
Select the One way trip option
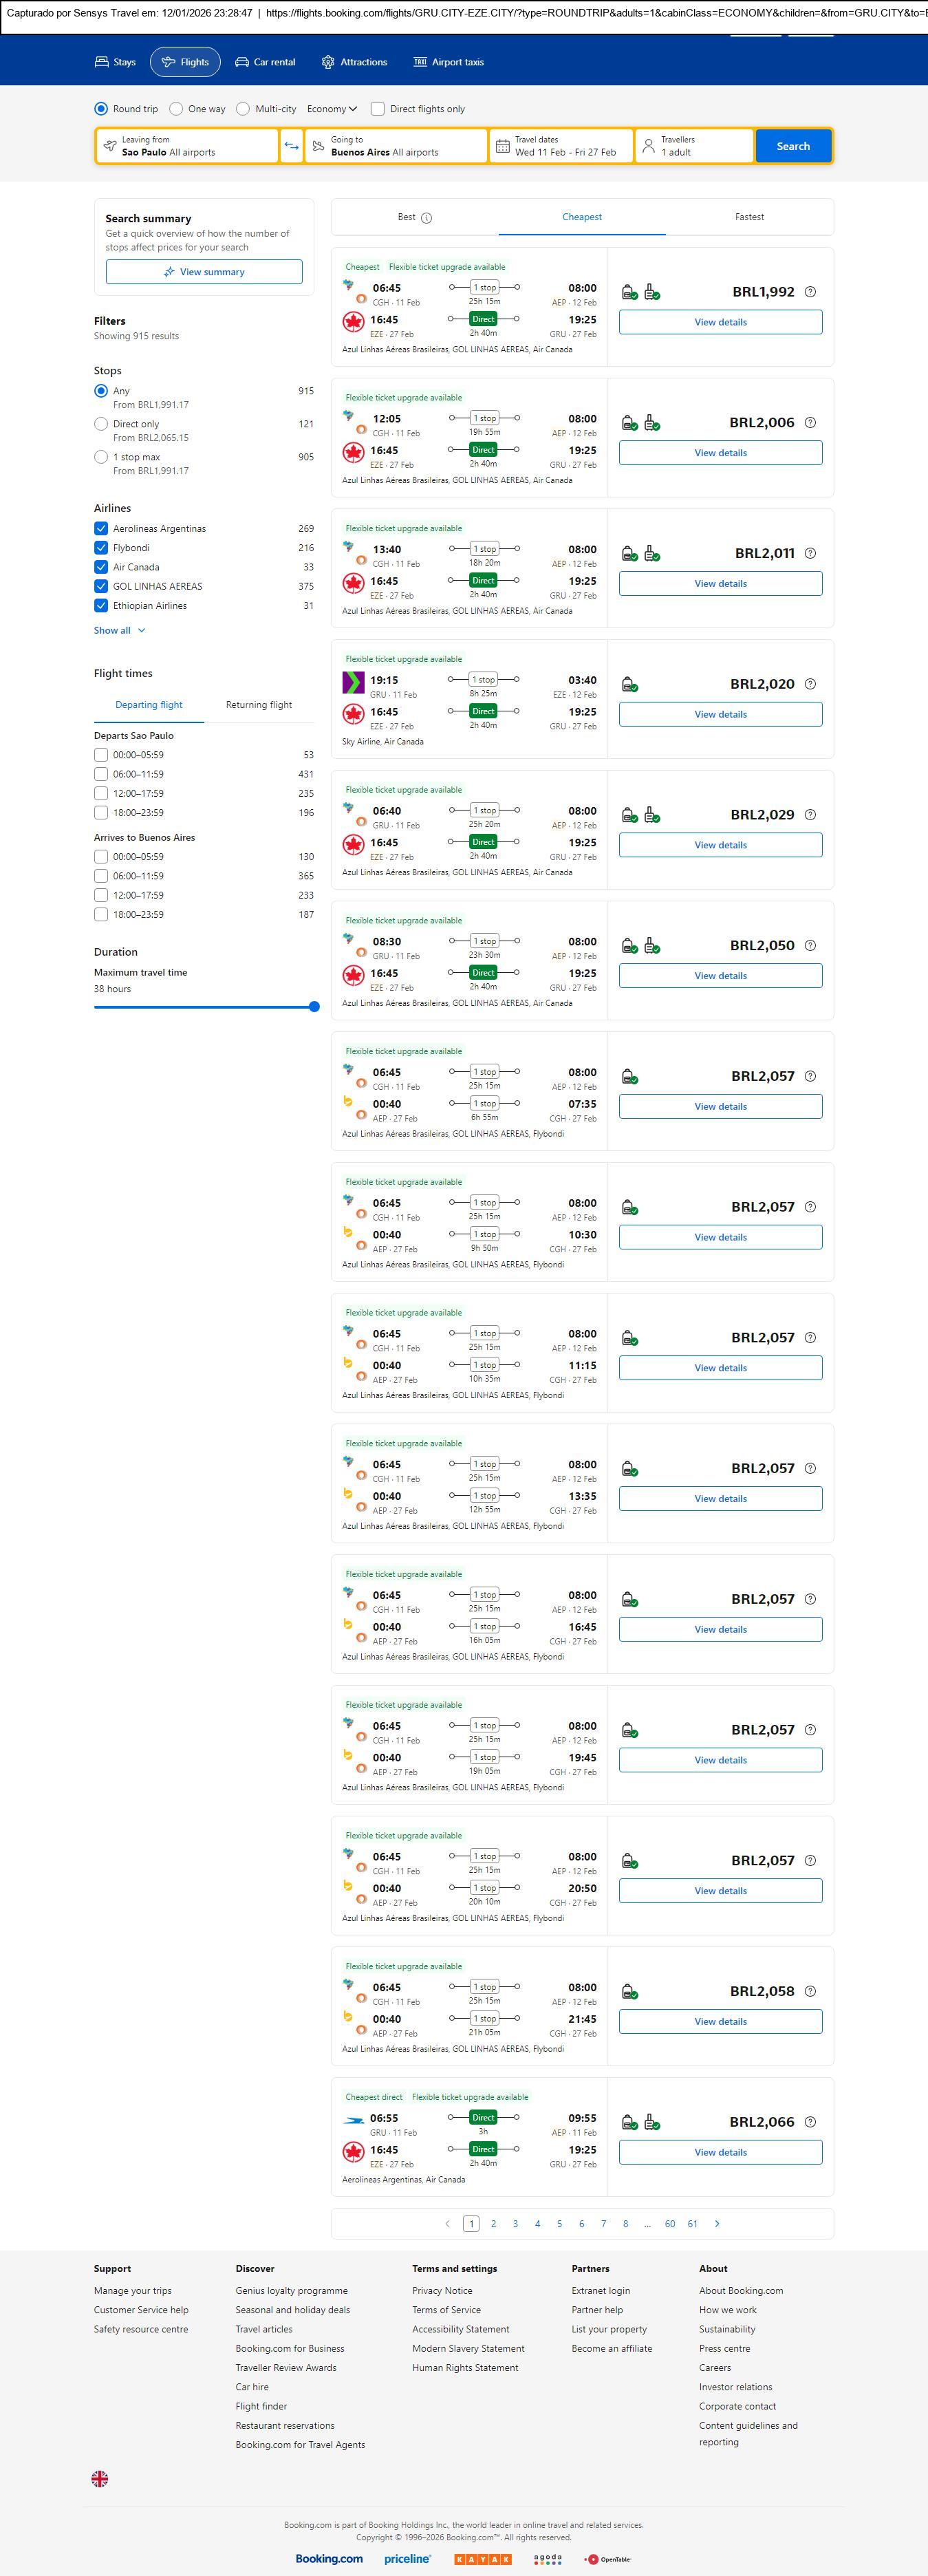coord(176,109)
